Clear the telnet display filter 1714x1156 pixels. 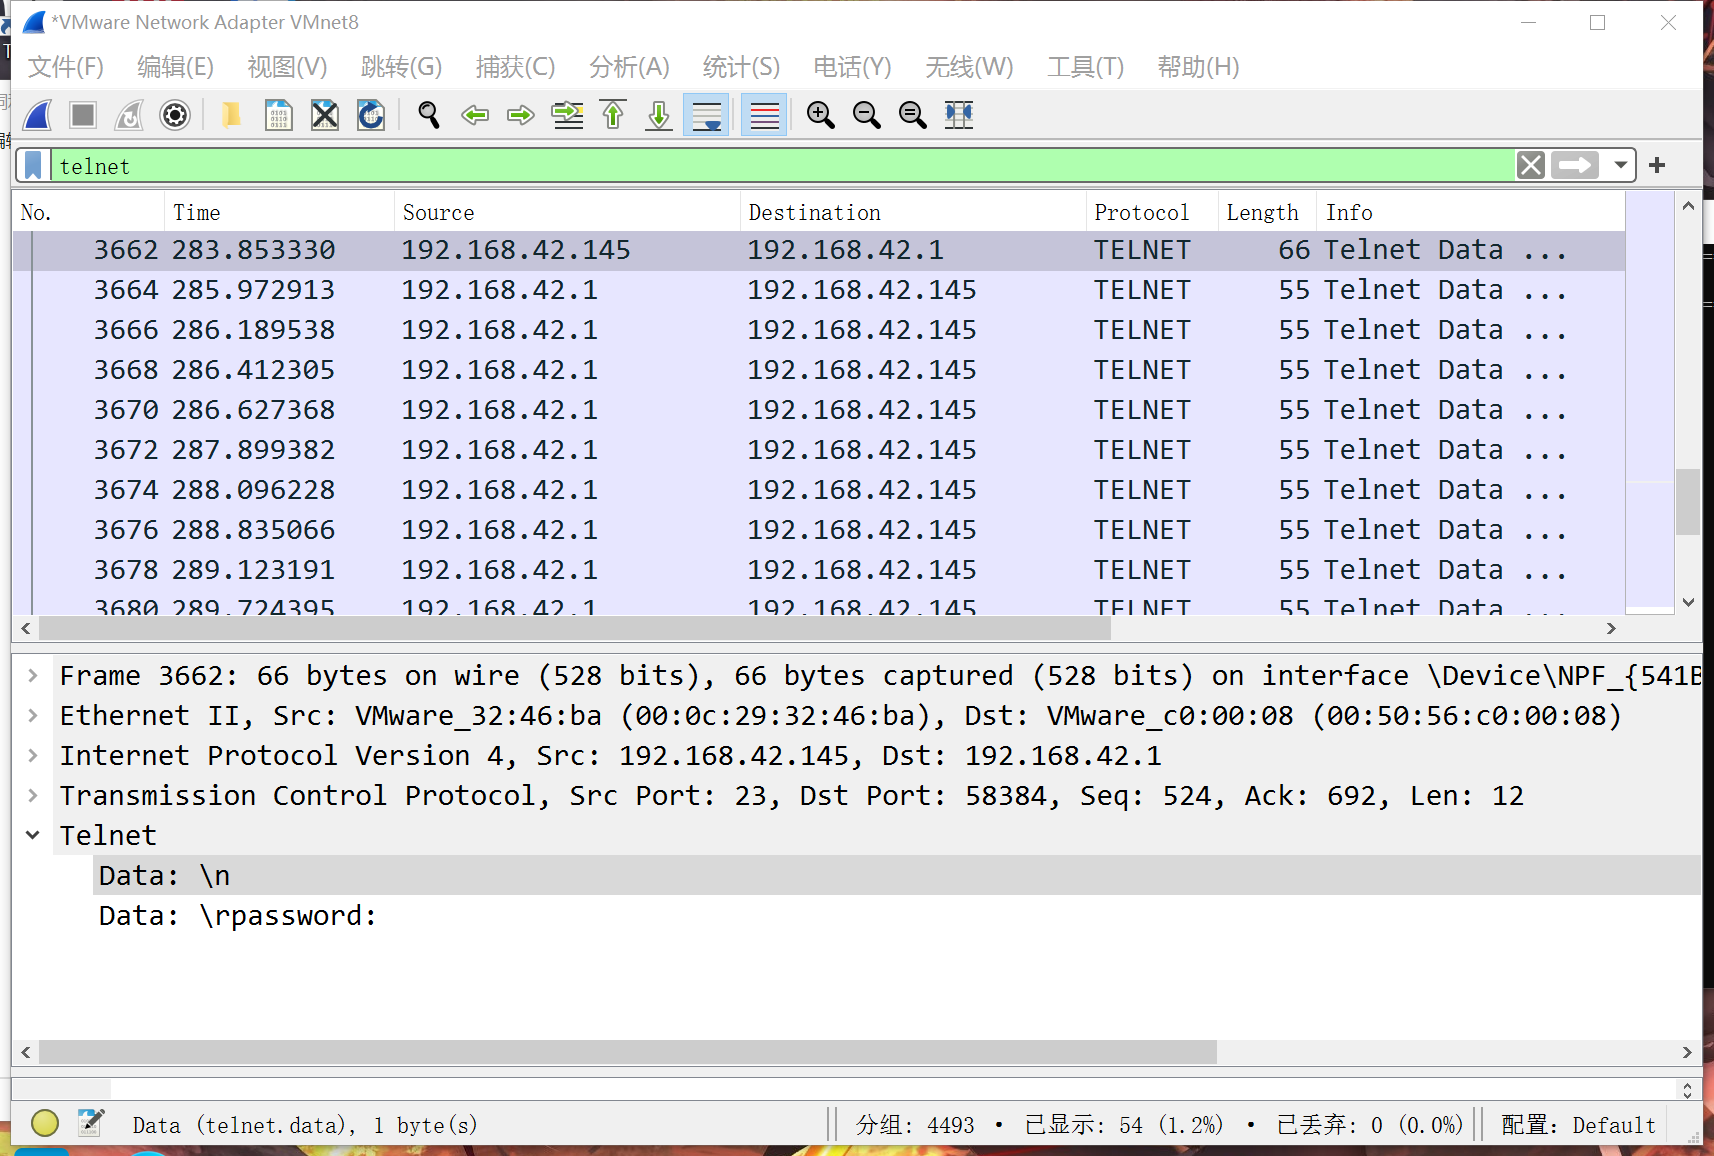1531,165
